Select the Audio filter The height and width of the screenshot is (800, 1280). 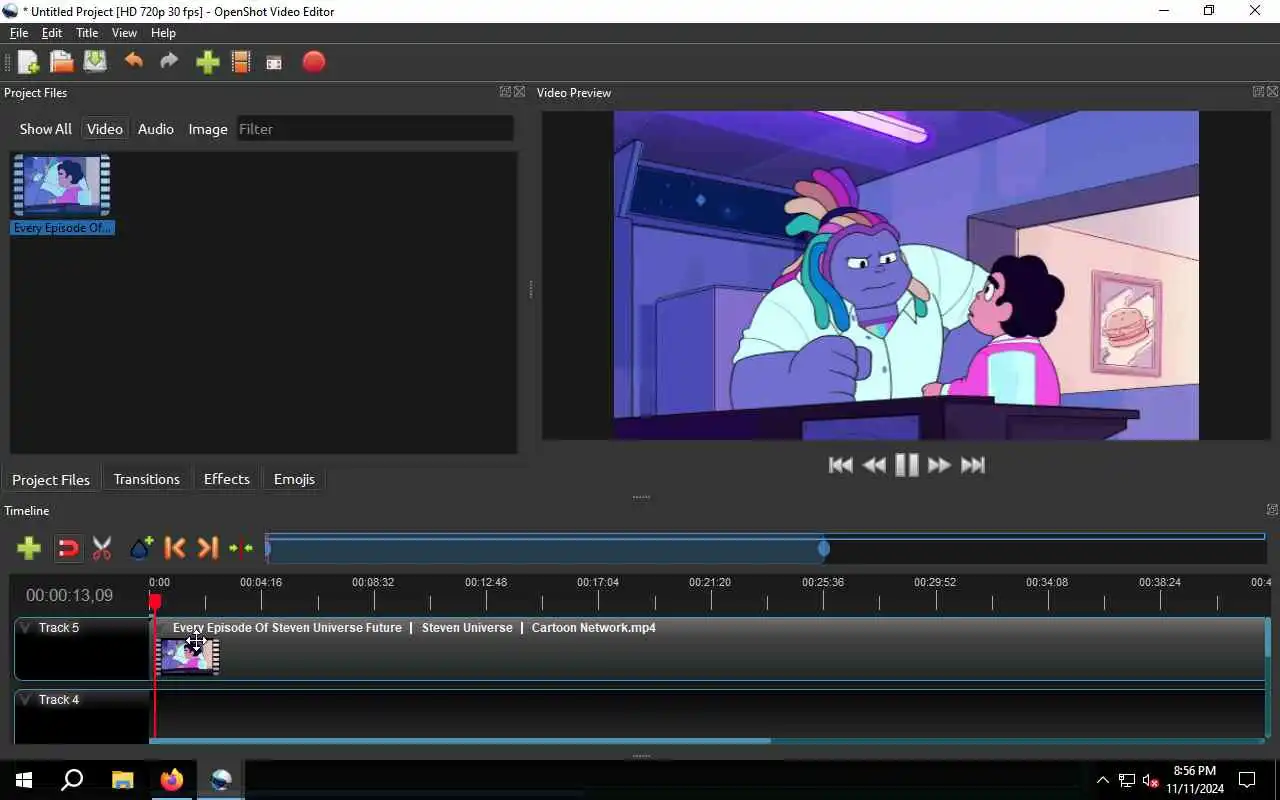tap(156, 129)
